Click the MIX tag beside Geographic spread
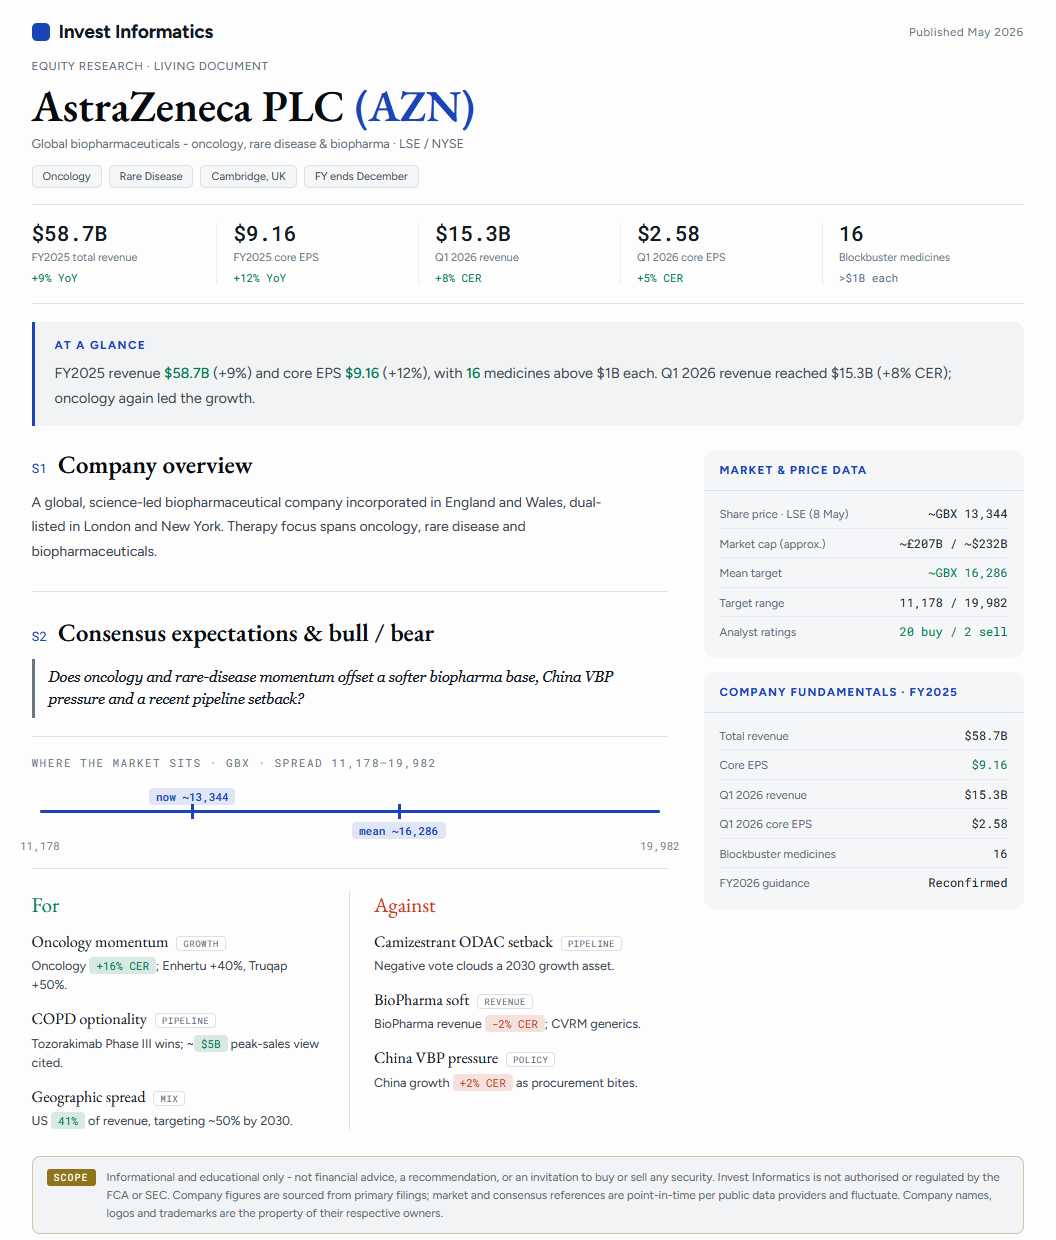1056x1240 pixels. [169, 1098]
